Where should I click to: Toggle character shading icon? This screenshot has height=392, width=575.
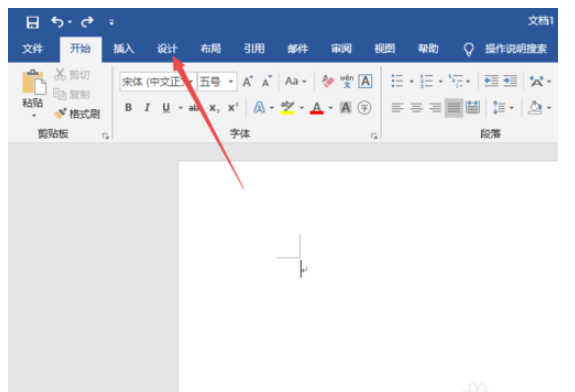(345, 107)
